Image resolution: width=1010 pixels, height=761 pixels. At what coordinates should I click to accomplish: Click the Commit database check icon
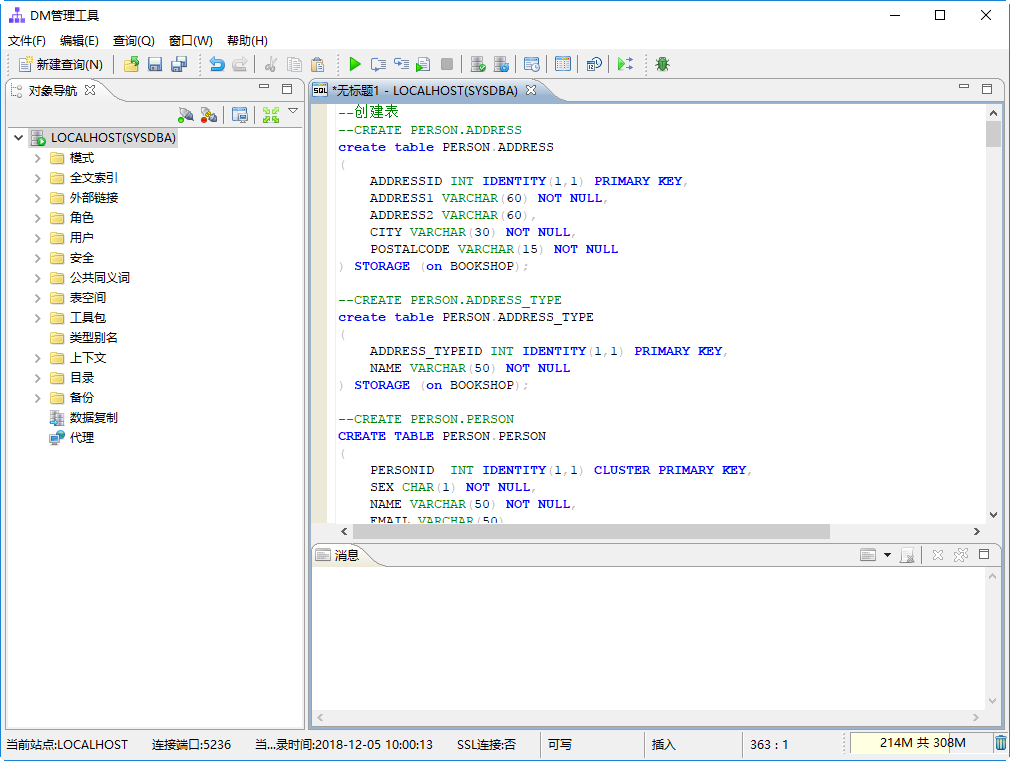click(x=477, y=64)
